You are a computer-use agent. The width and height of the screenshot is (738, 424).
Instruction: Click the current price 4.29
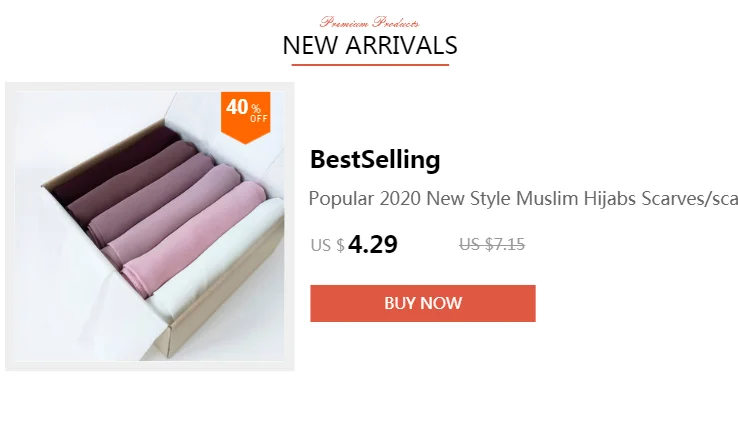(373, 244)
